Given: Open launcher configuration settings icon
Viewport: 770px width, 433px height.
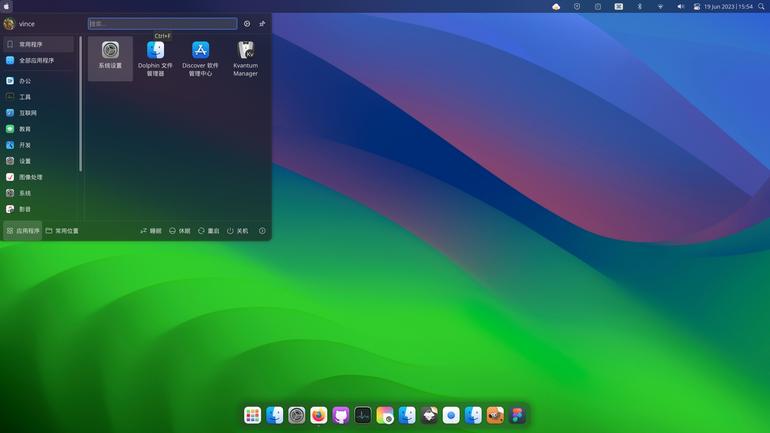Looking at the screenshot, I should 247,24.
